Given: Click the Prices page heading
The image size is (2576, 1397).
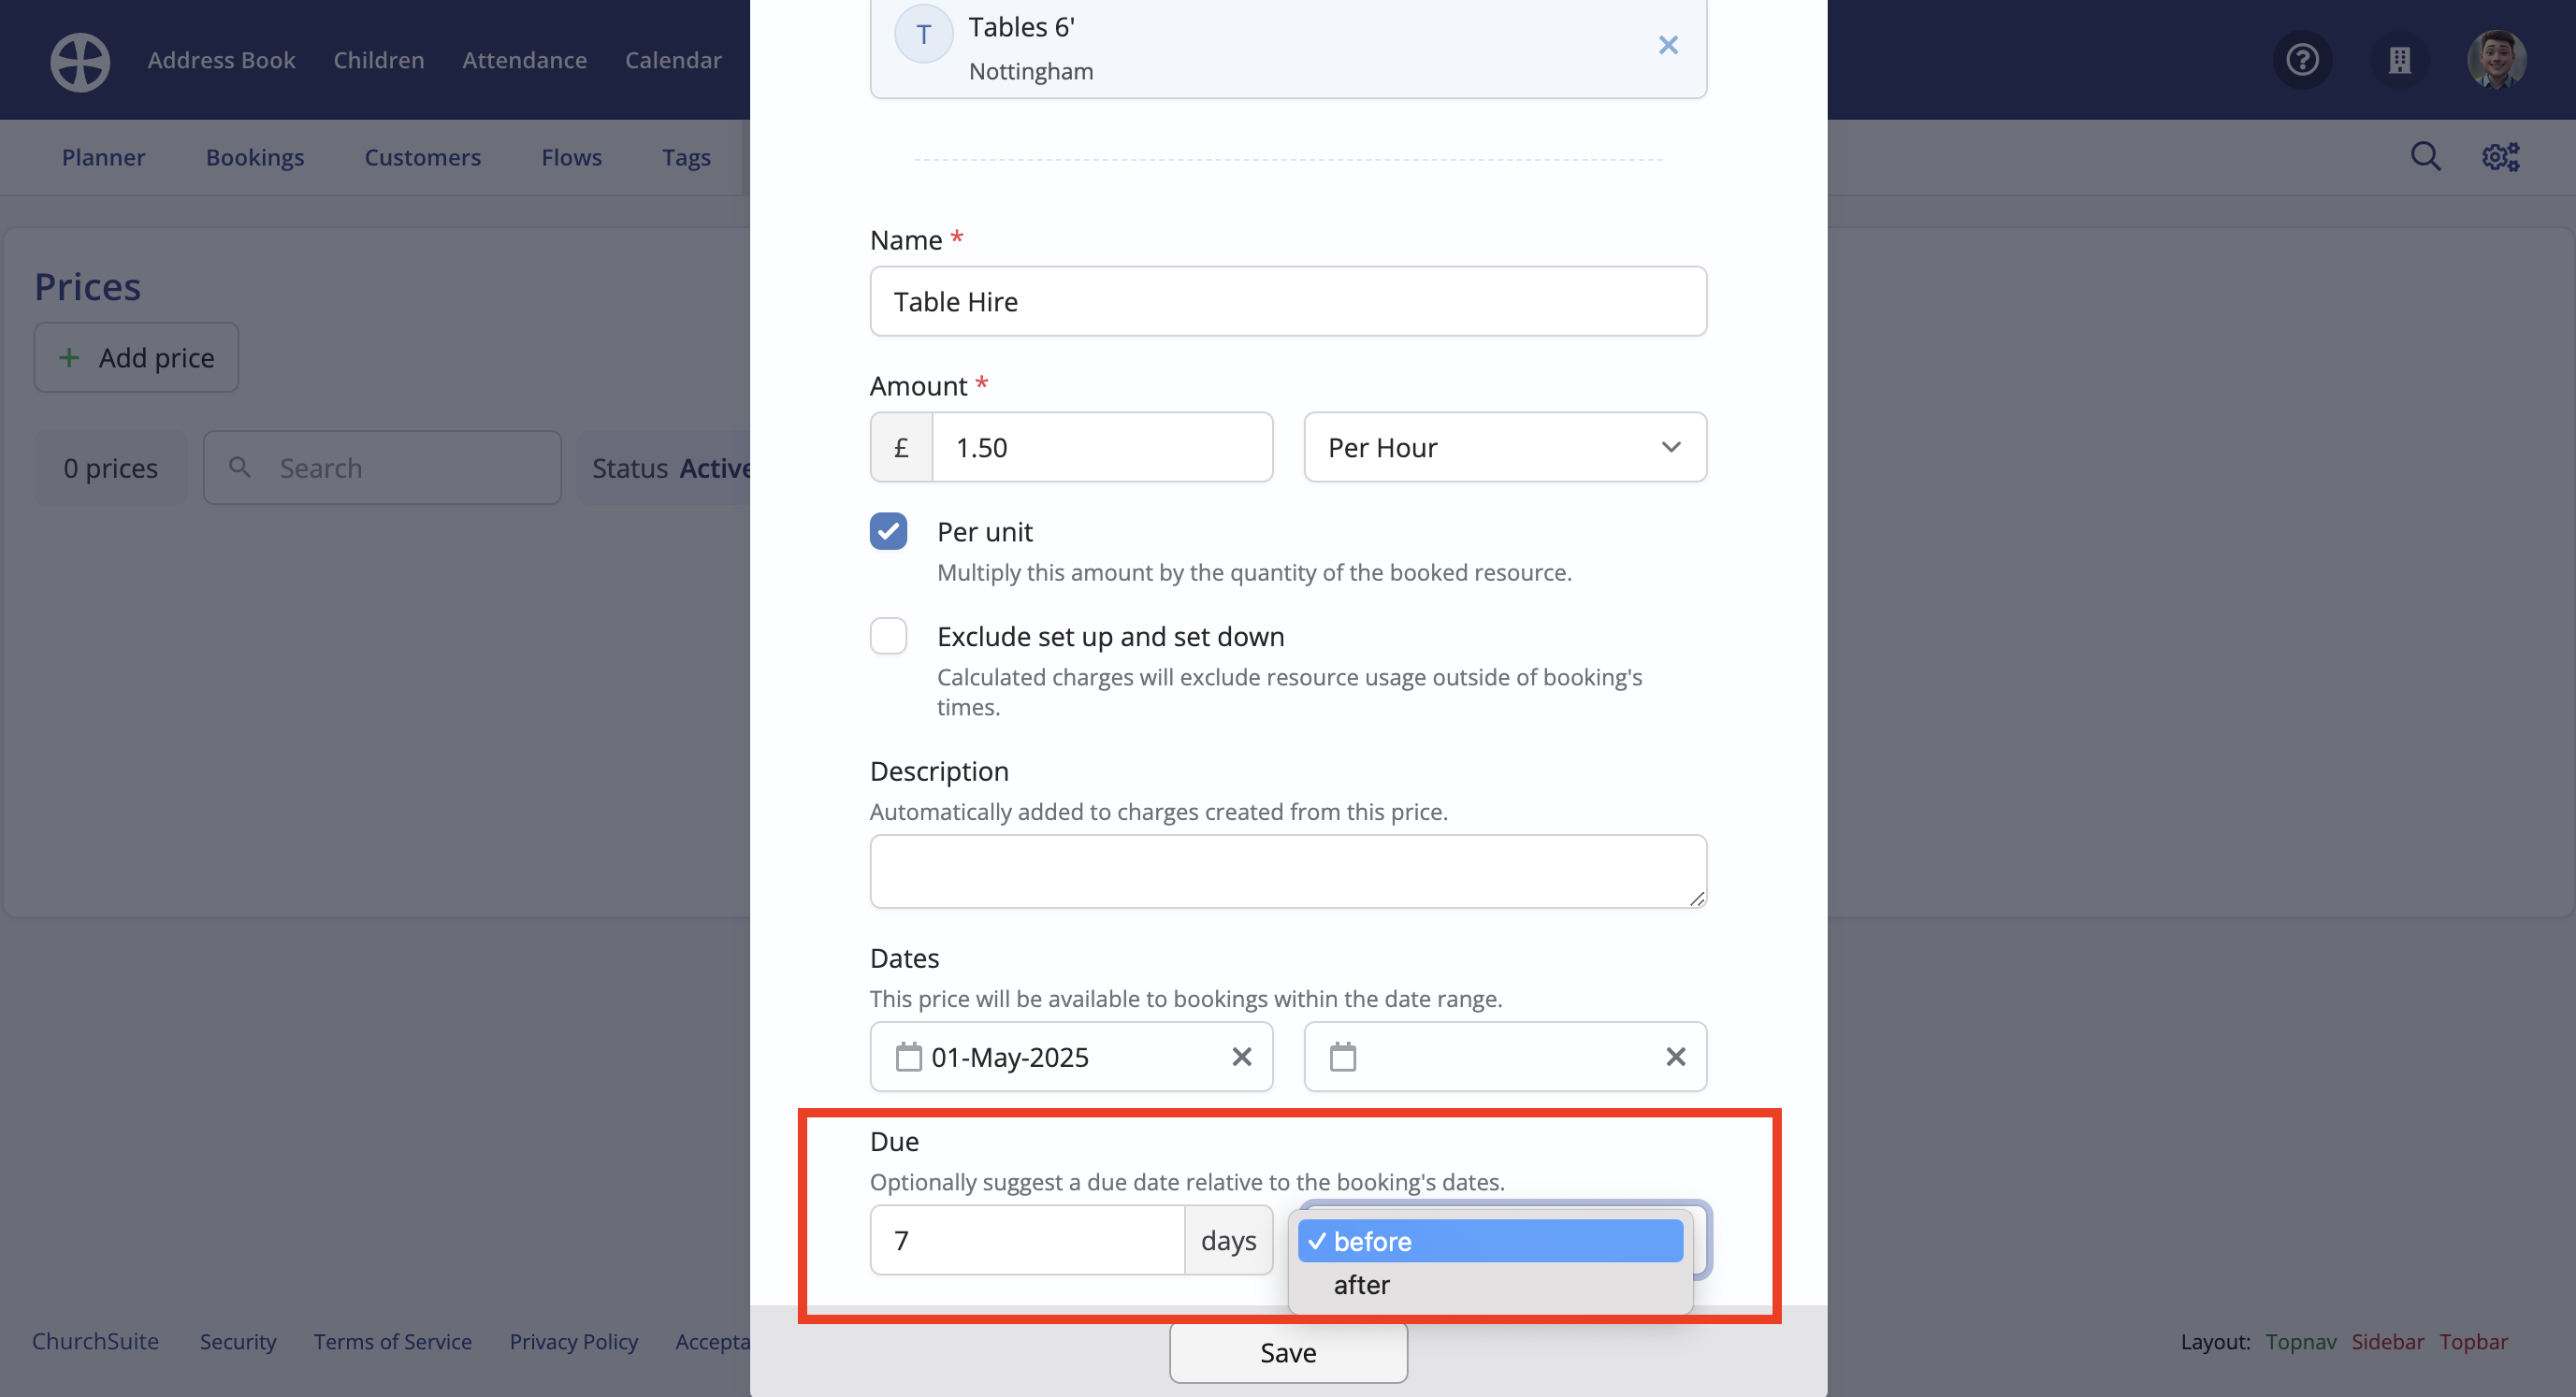Looking at the screenshot, I should pyautogui.click(x=88, y=287).
